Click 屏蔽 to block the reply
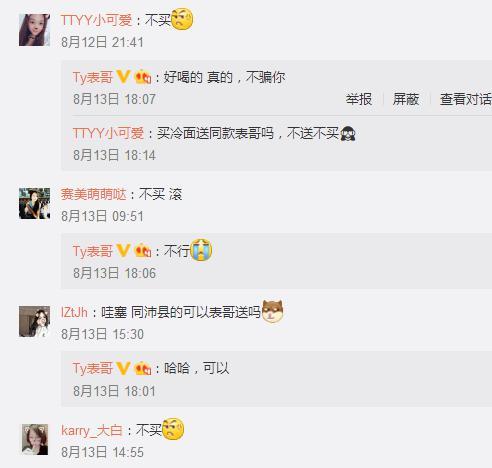Viewport: 492px width, 468px height. [406, 99]
